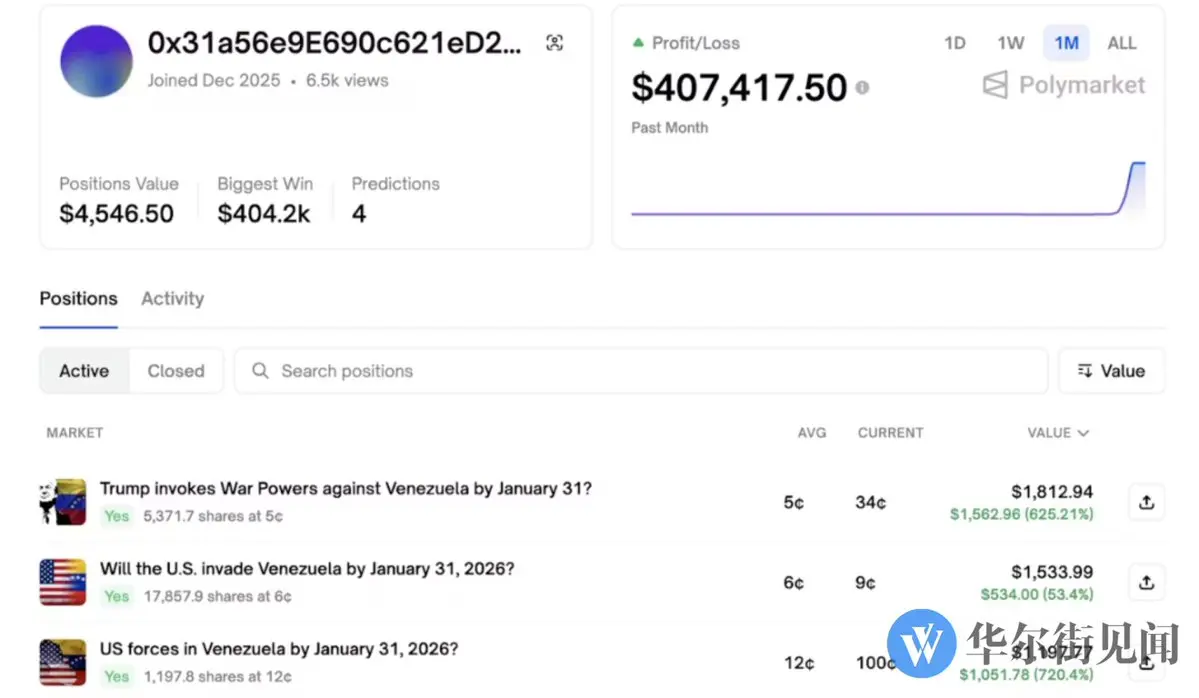Share the War Powers Venezuela position
The width and height of the screenshot is (1199, 698).
[1146, 501]
